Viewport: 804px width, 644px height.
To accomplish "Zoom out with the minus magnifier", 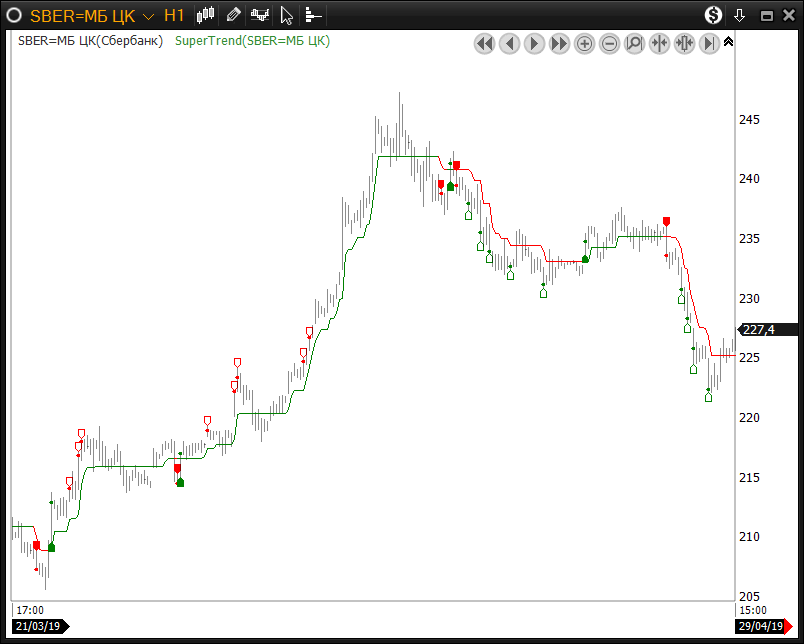I will [610, 44].
